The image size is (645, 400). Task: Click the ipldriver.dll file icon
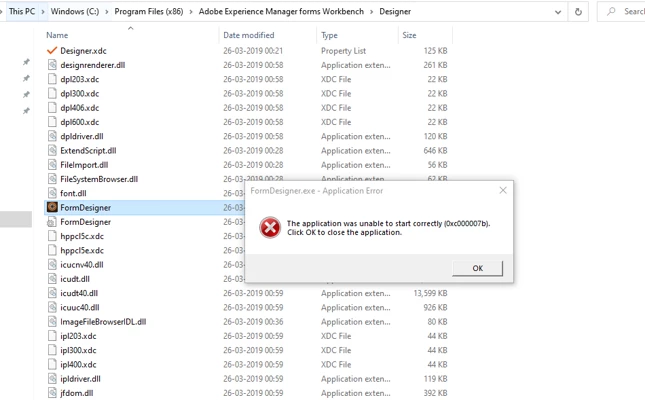[52, 379]
